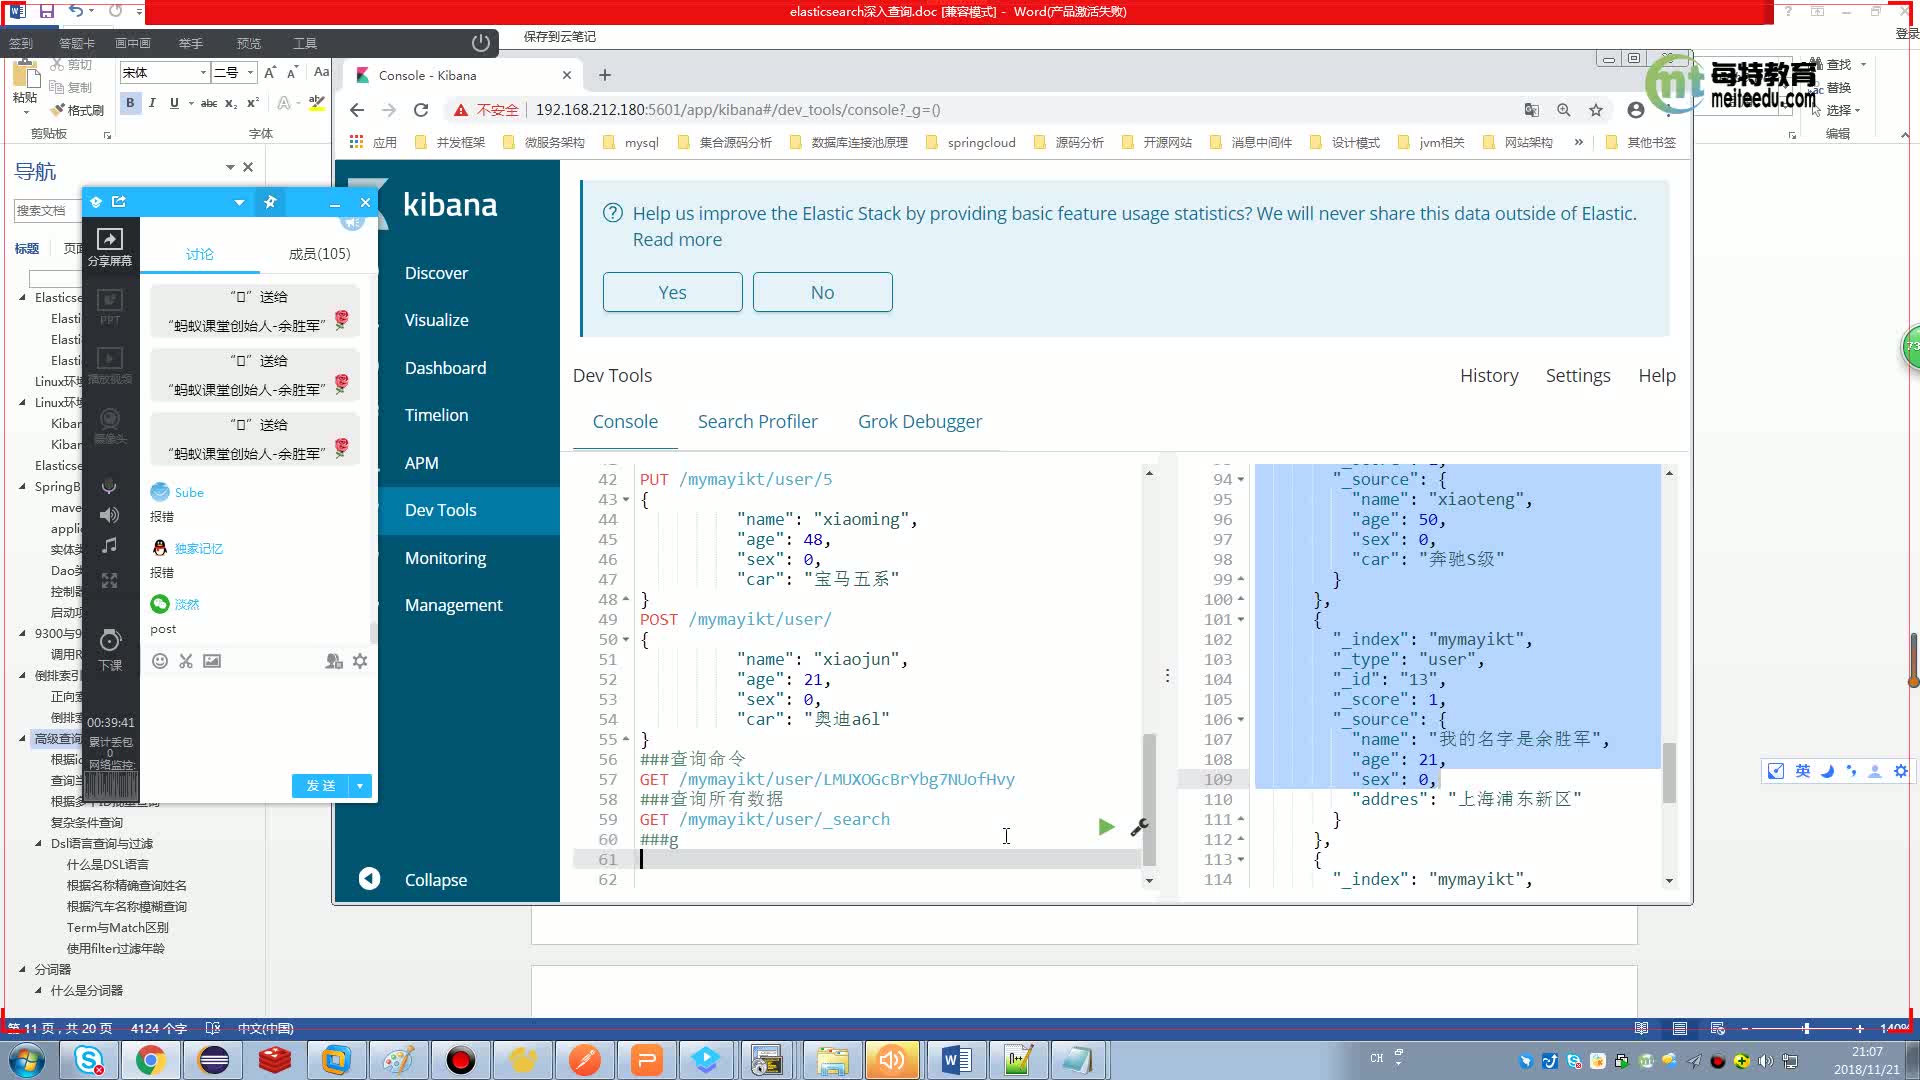Click the fullscreen expand icon in classroom sidebar
Screen dimensions: 1920x1080
point(109,580)
